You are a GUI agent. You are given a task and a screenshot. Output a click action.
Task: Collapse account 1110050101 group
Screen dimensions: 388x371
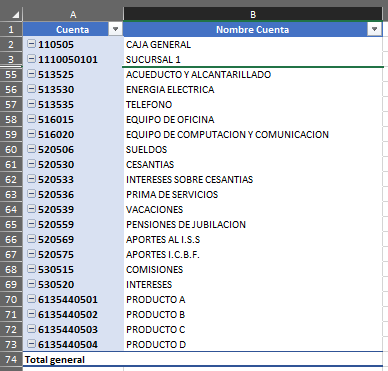click(31, 59)
